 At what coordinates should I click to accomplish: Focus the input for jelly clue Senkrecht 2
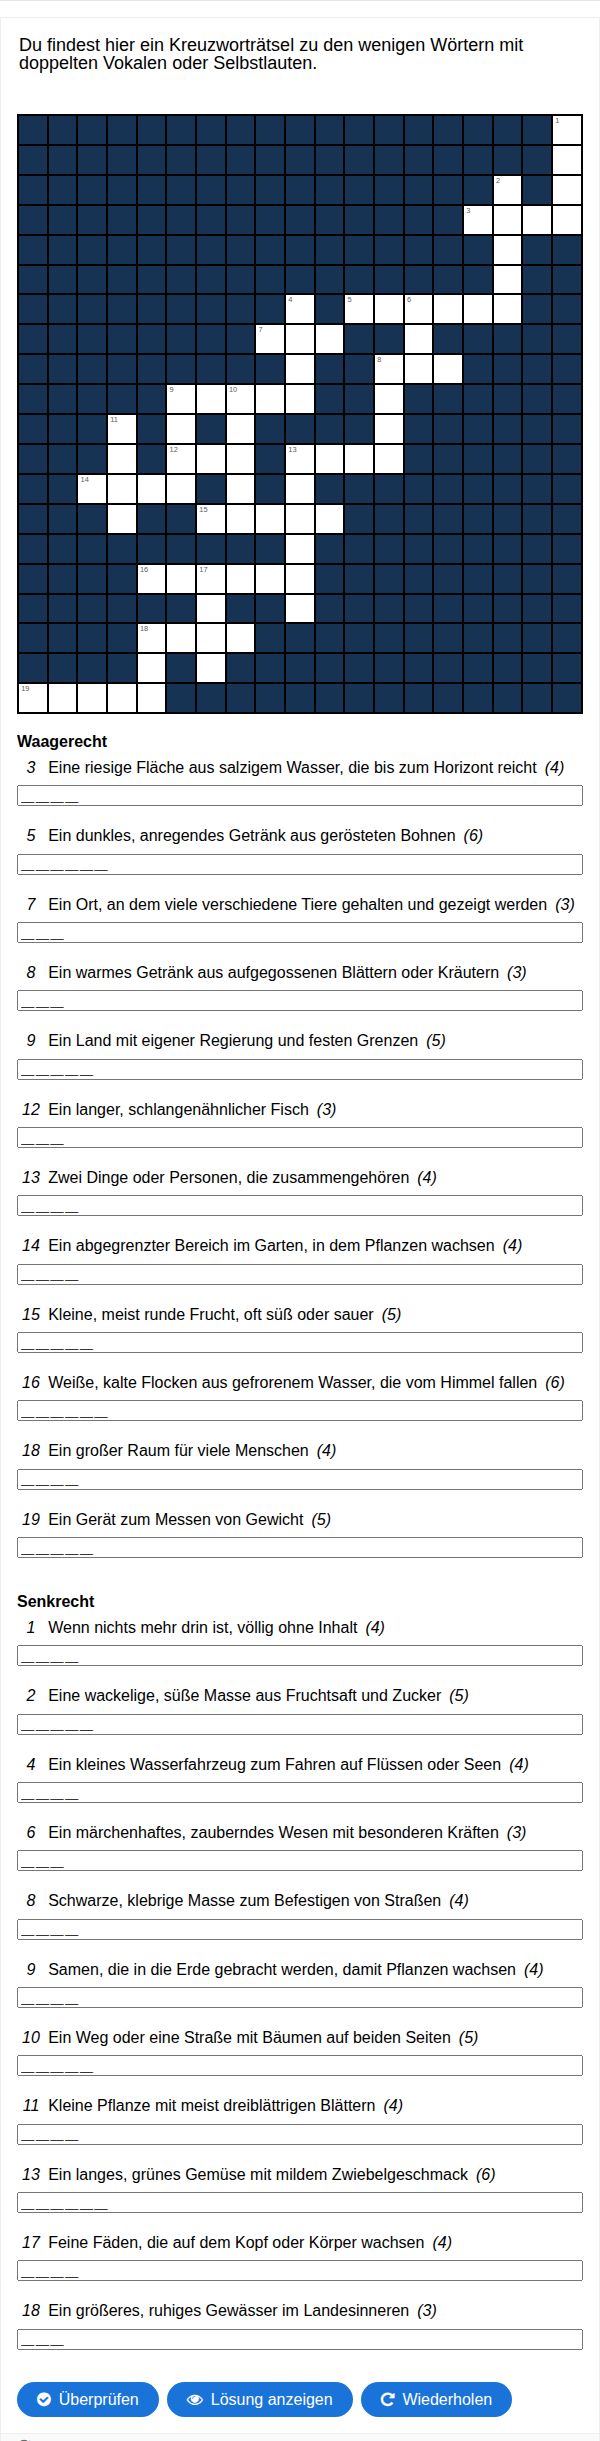[x=300, y=1724]
